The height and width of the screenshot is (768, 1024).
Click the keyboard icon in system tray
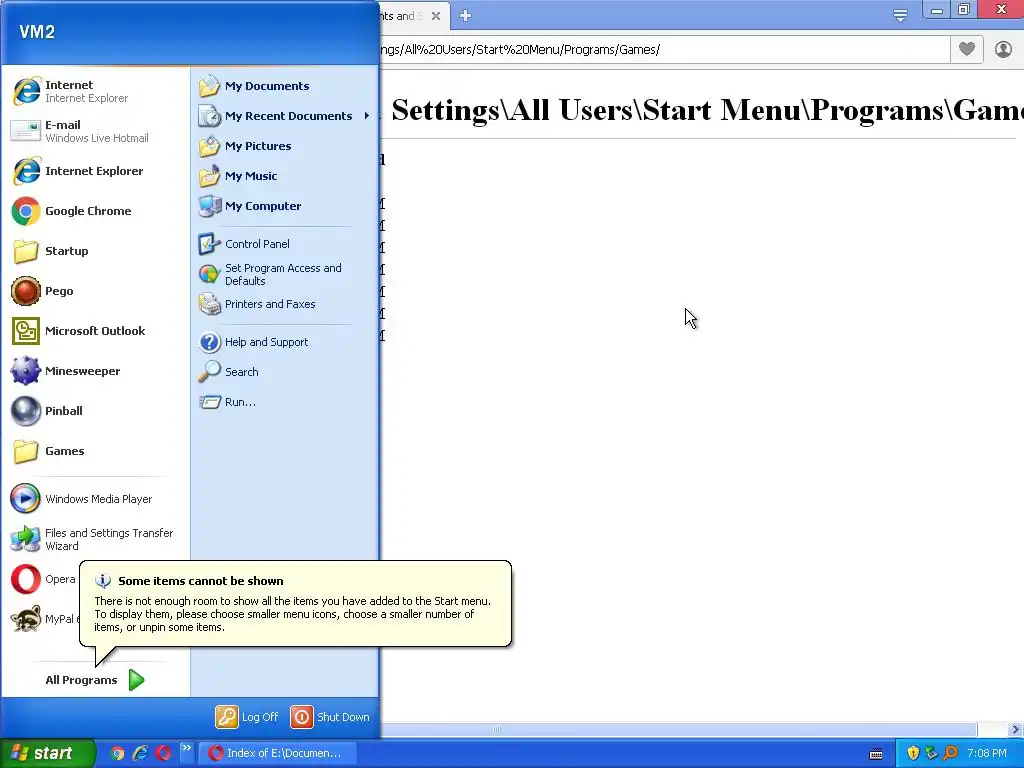point(876,754)
